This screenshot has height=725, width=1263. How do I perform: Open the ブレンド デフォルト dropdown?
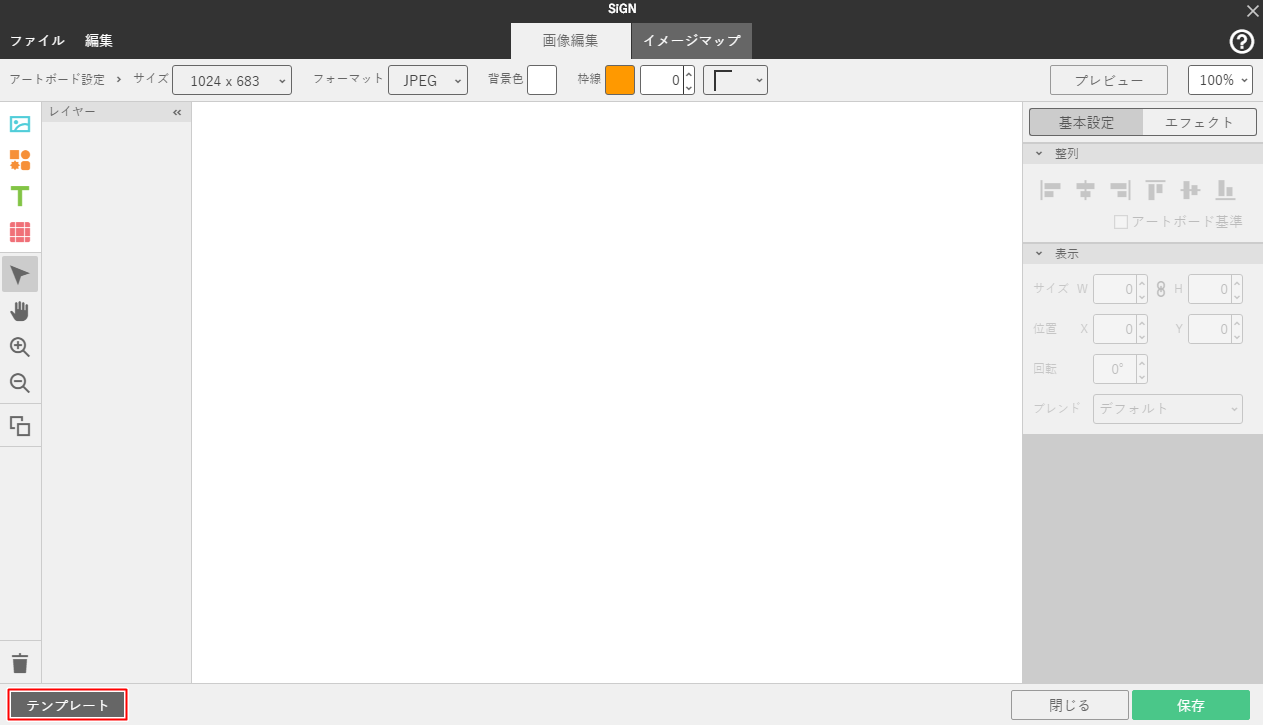[x=1168, y=408]
